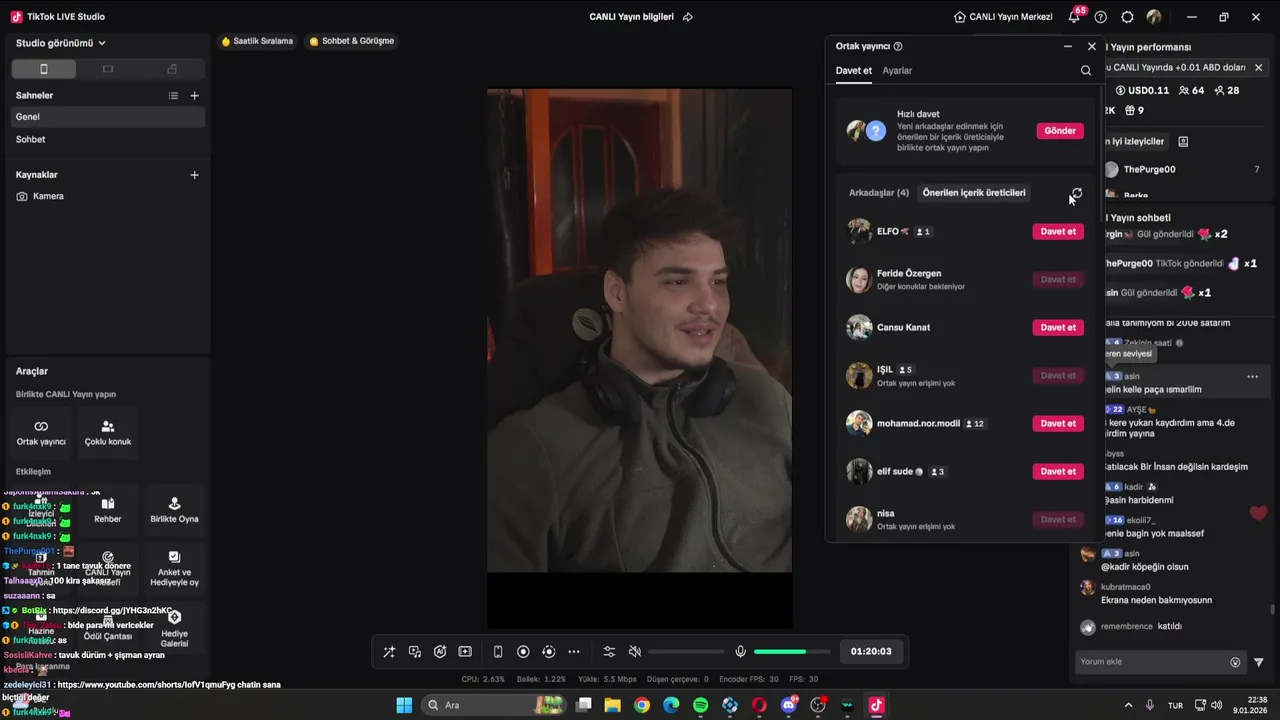Open Saatlik Sıralama pill
This screenshot has height=720, width=1280.
pos(257,41)
